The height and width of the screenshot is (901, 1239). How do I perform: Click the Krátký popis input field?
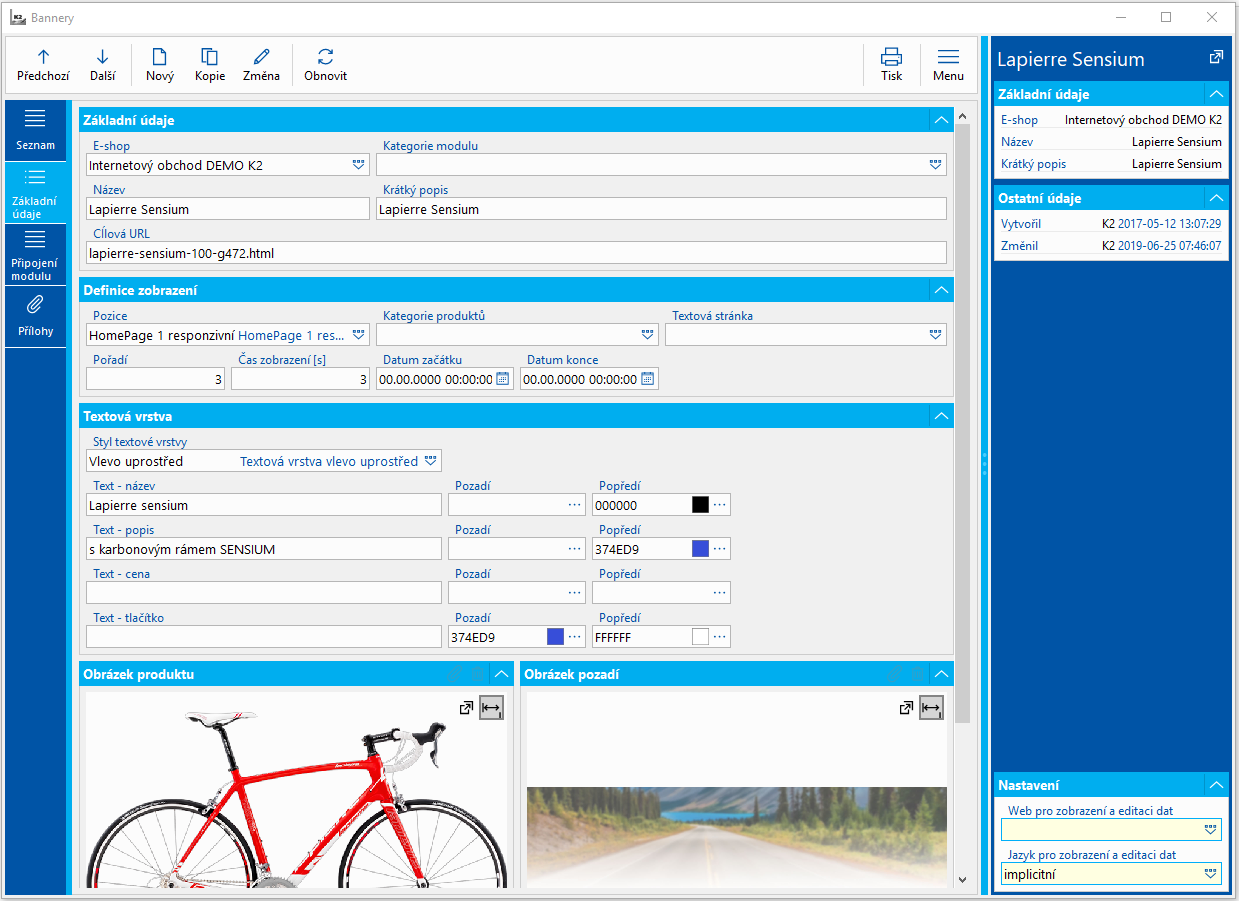pyautogui.click(x=661, y=209)
